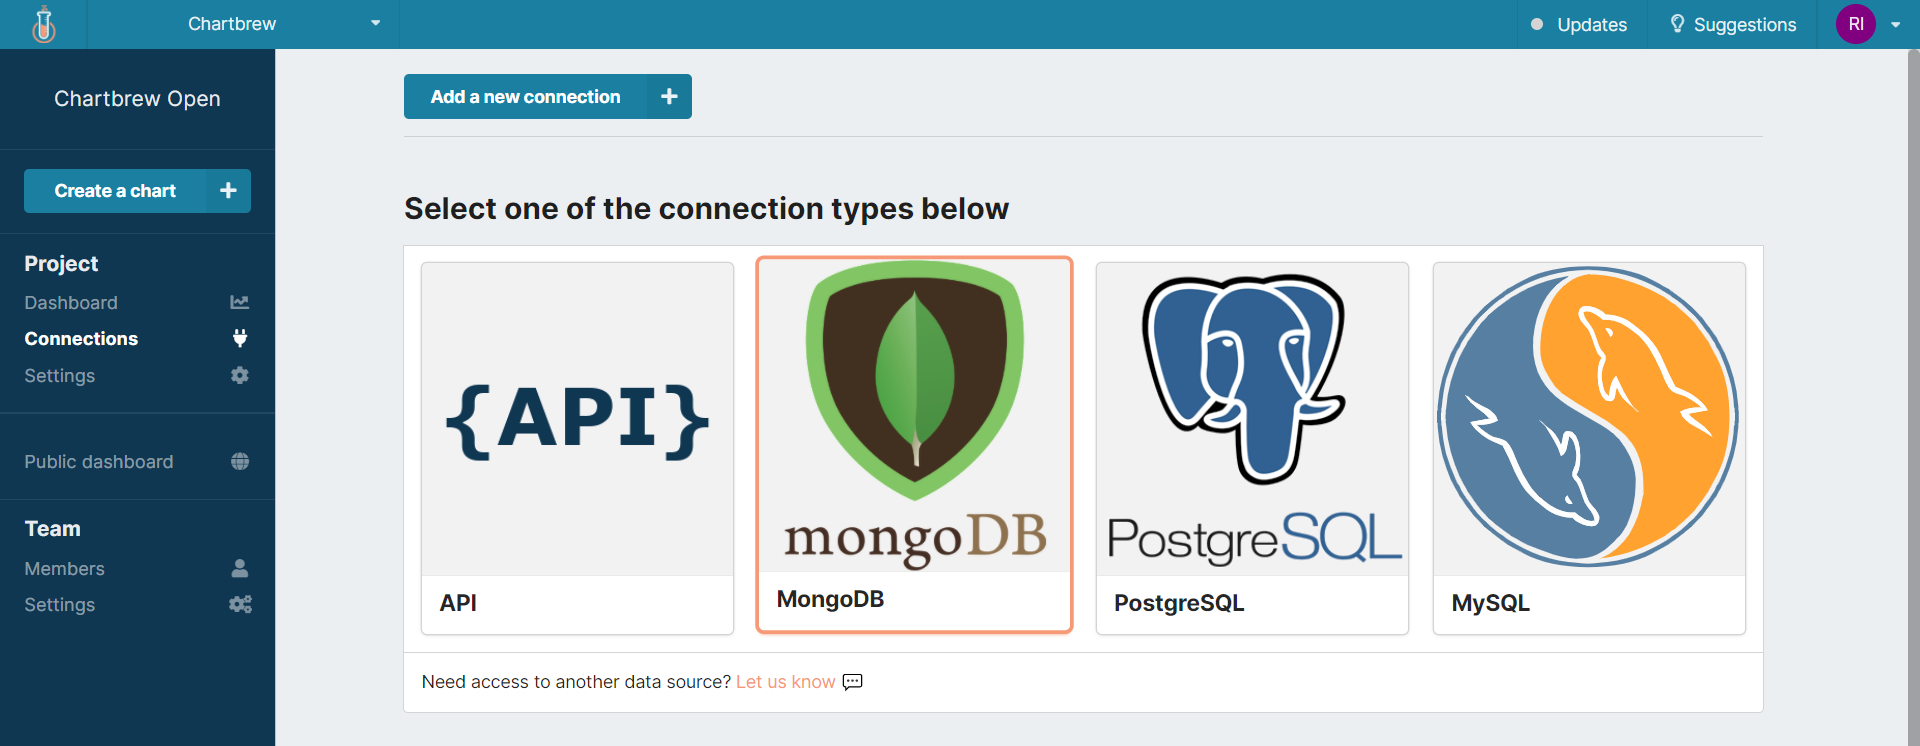Click the PostgreSQL label text

click(x=1179, y=603)
